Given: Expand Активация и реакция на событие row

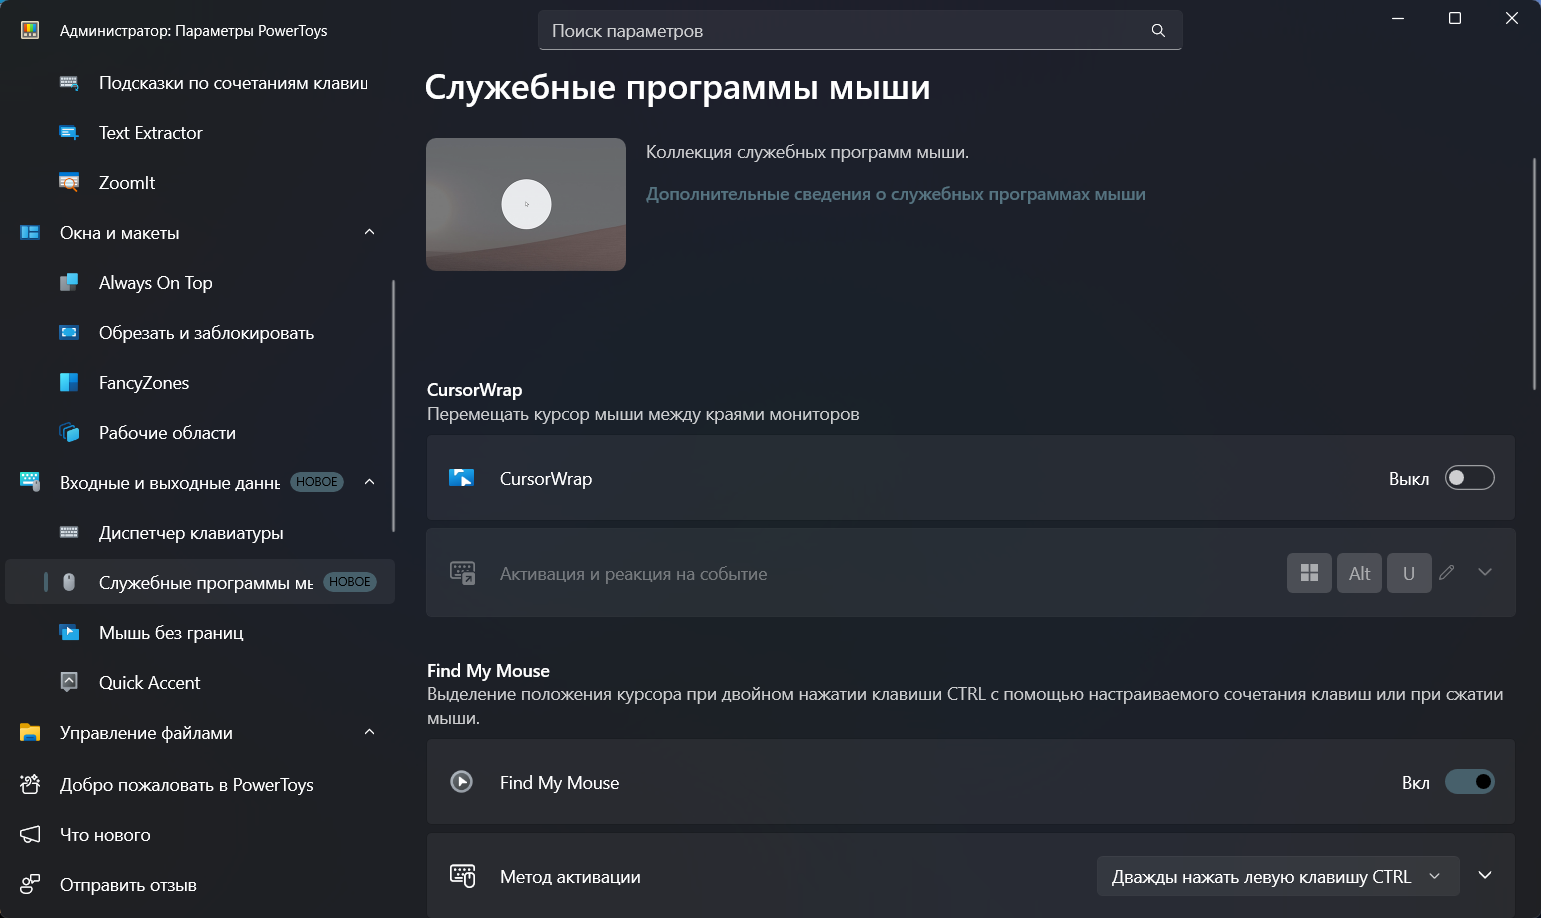Looking at the screenshot, I should 1485,573.
